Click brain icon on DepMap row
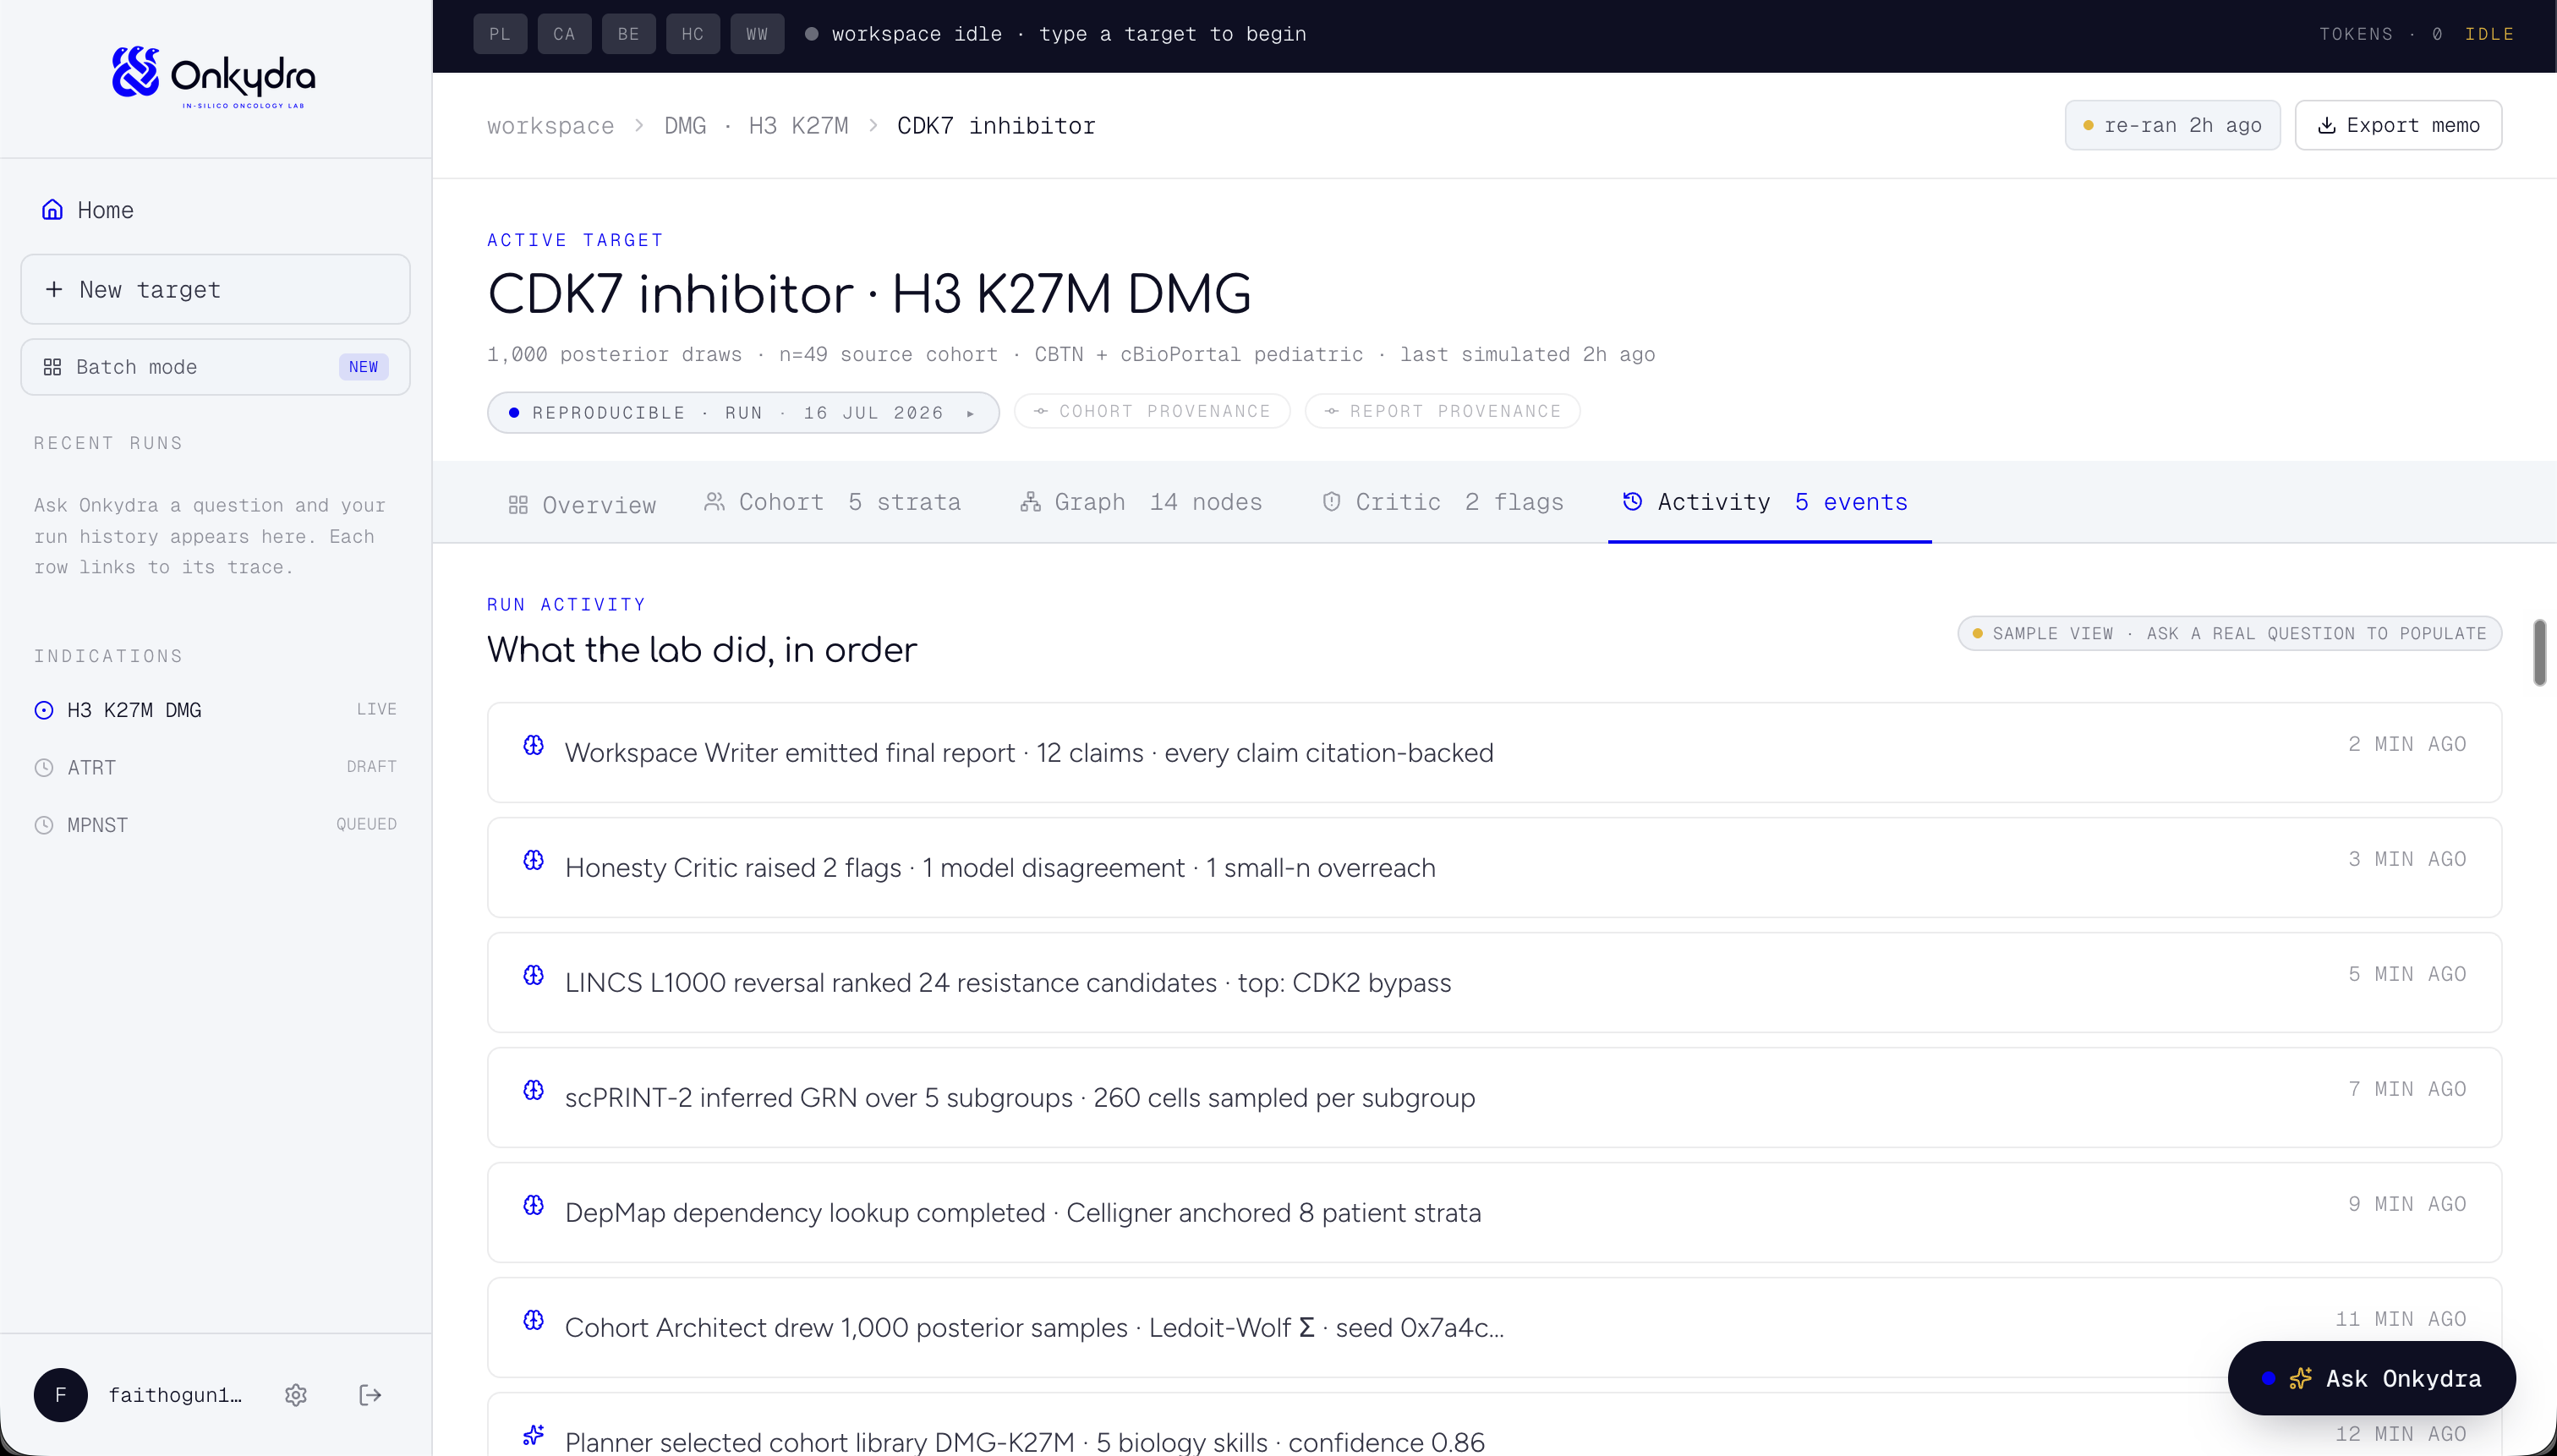 point(534,1205)
